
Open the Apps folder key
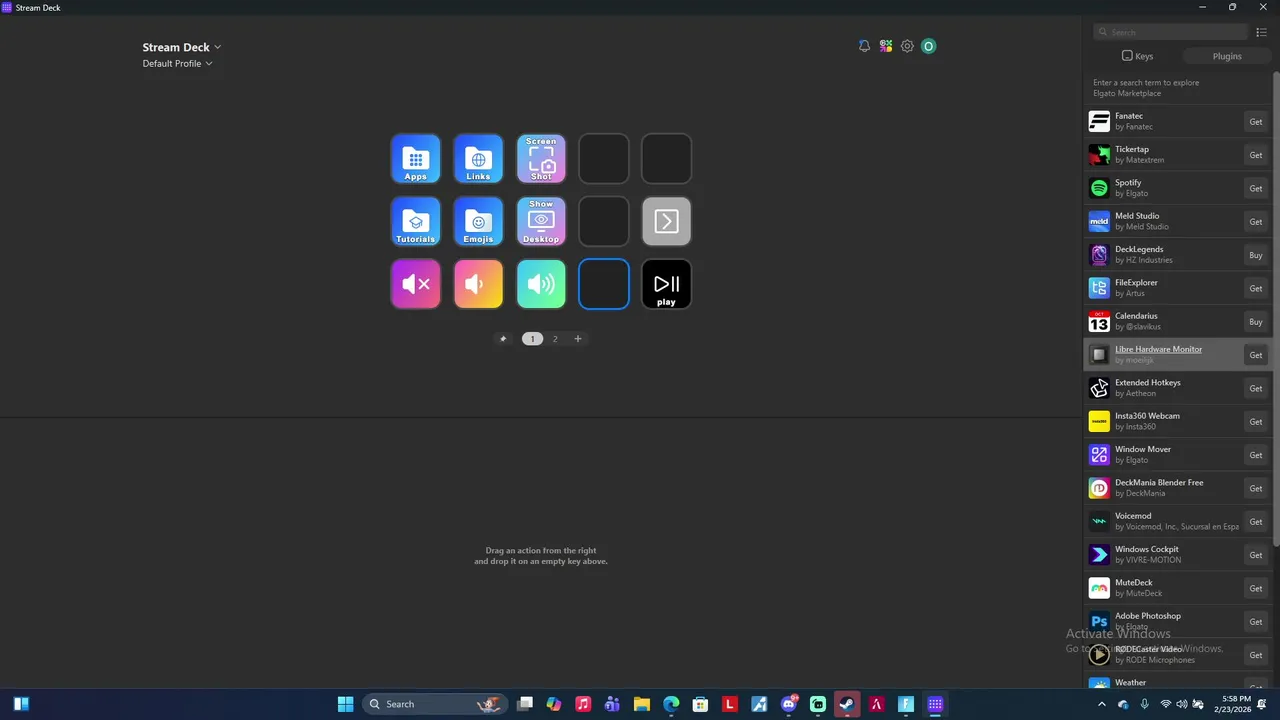415,159
